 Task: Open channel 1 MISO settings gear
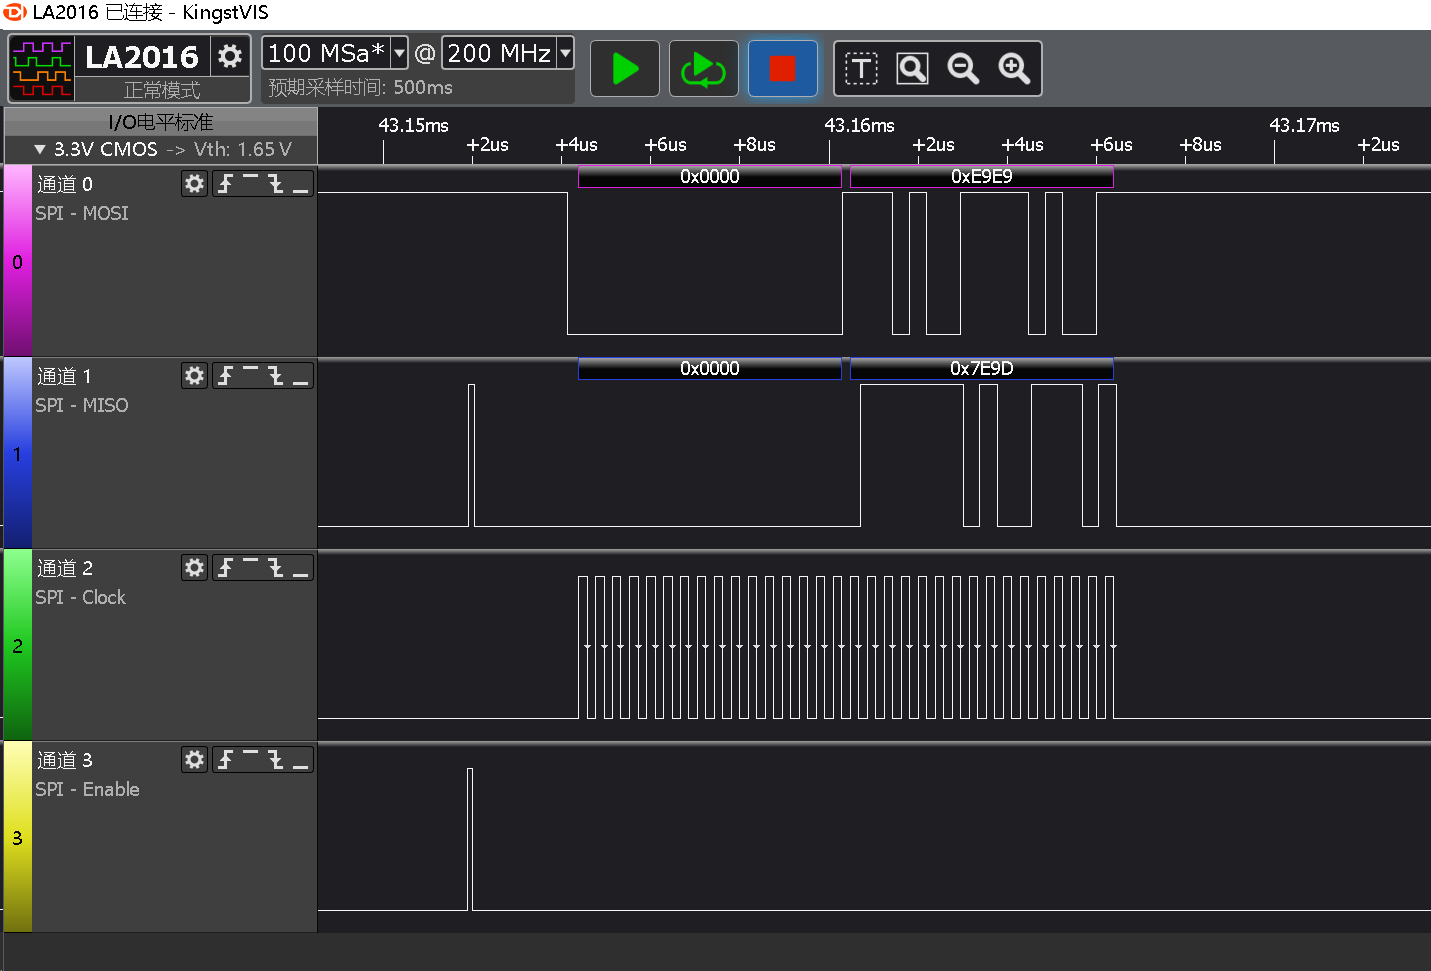pyautogui.click(x=194, y=375)
